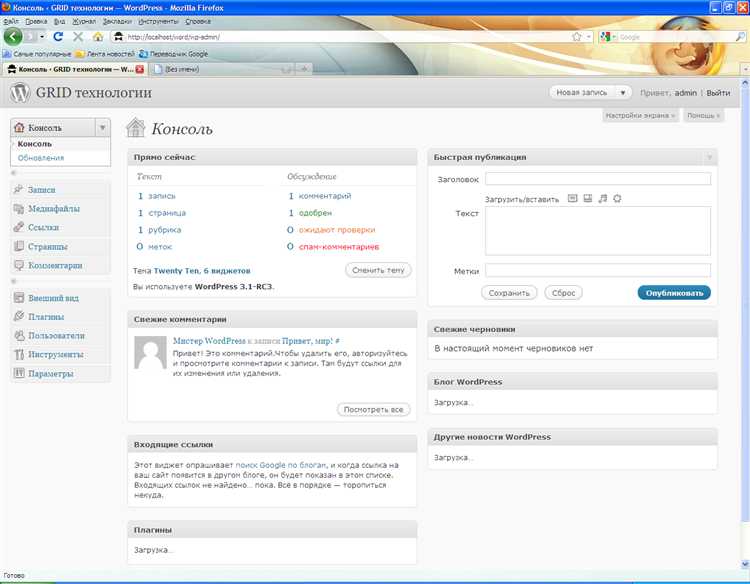750x584 pixels.
Task: Click the Ссылки chain icon
Action: [19, 227]
